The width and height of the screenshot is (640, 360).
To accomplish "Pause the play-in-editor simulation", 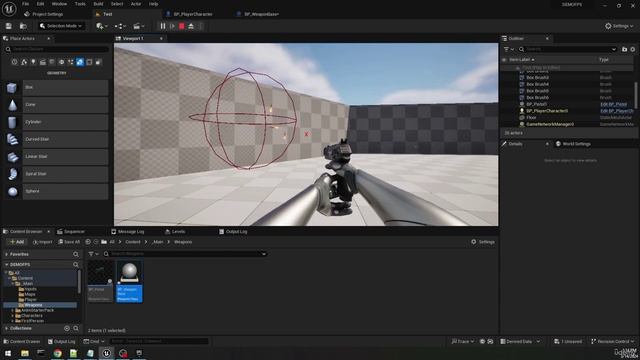I will [x=163, y=26].
